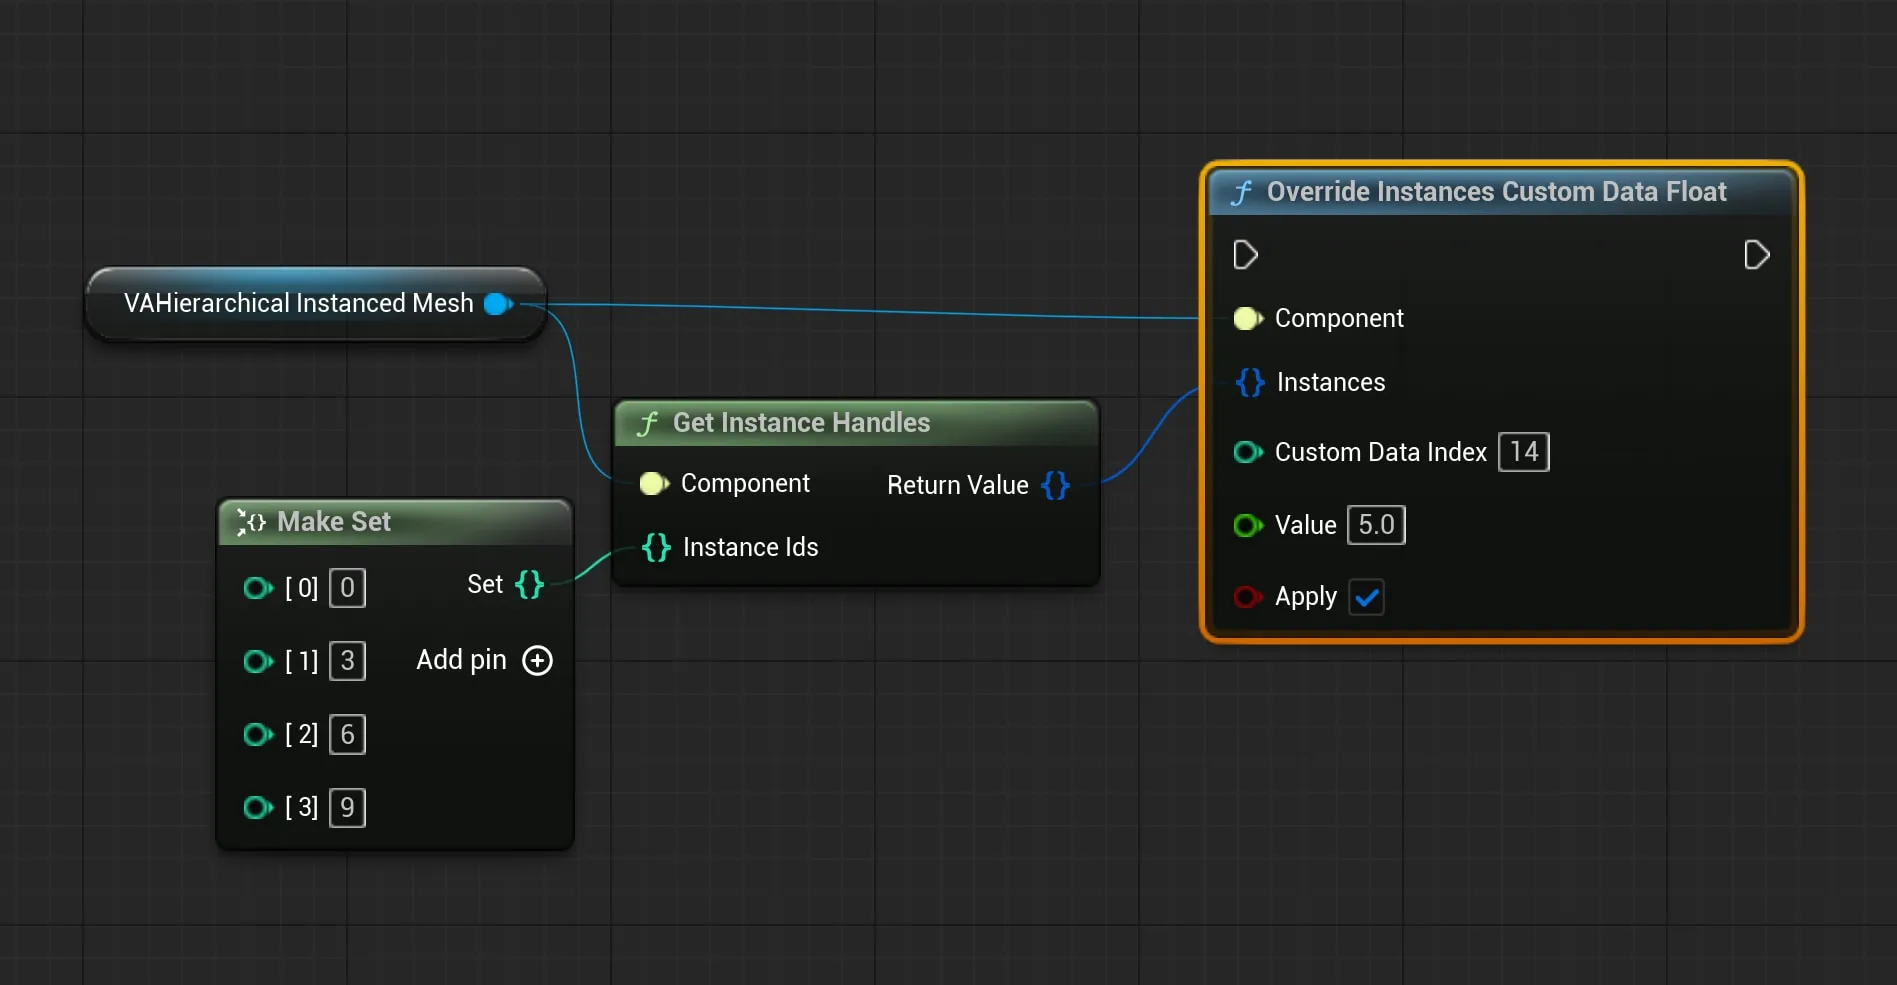Click the Value float input pin
1897x985 pixels.
click(x=1248, y=525)
